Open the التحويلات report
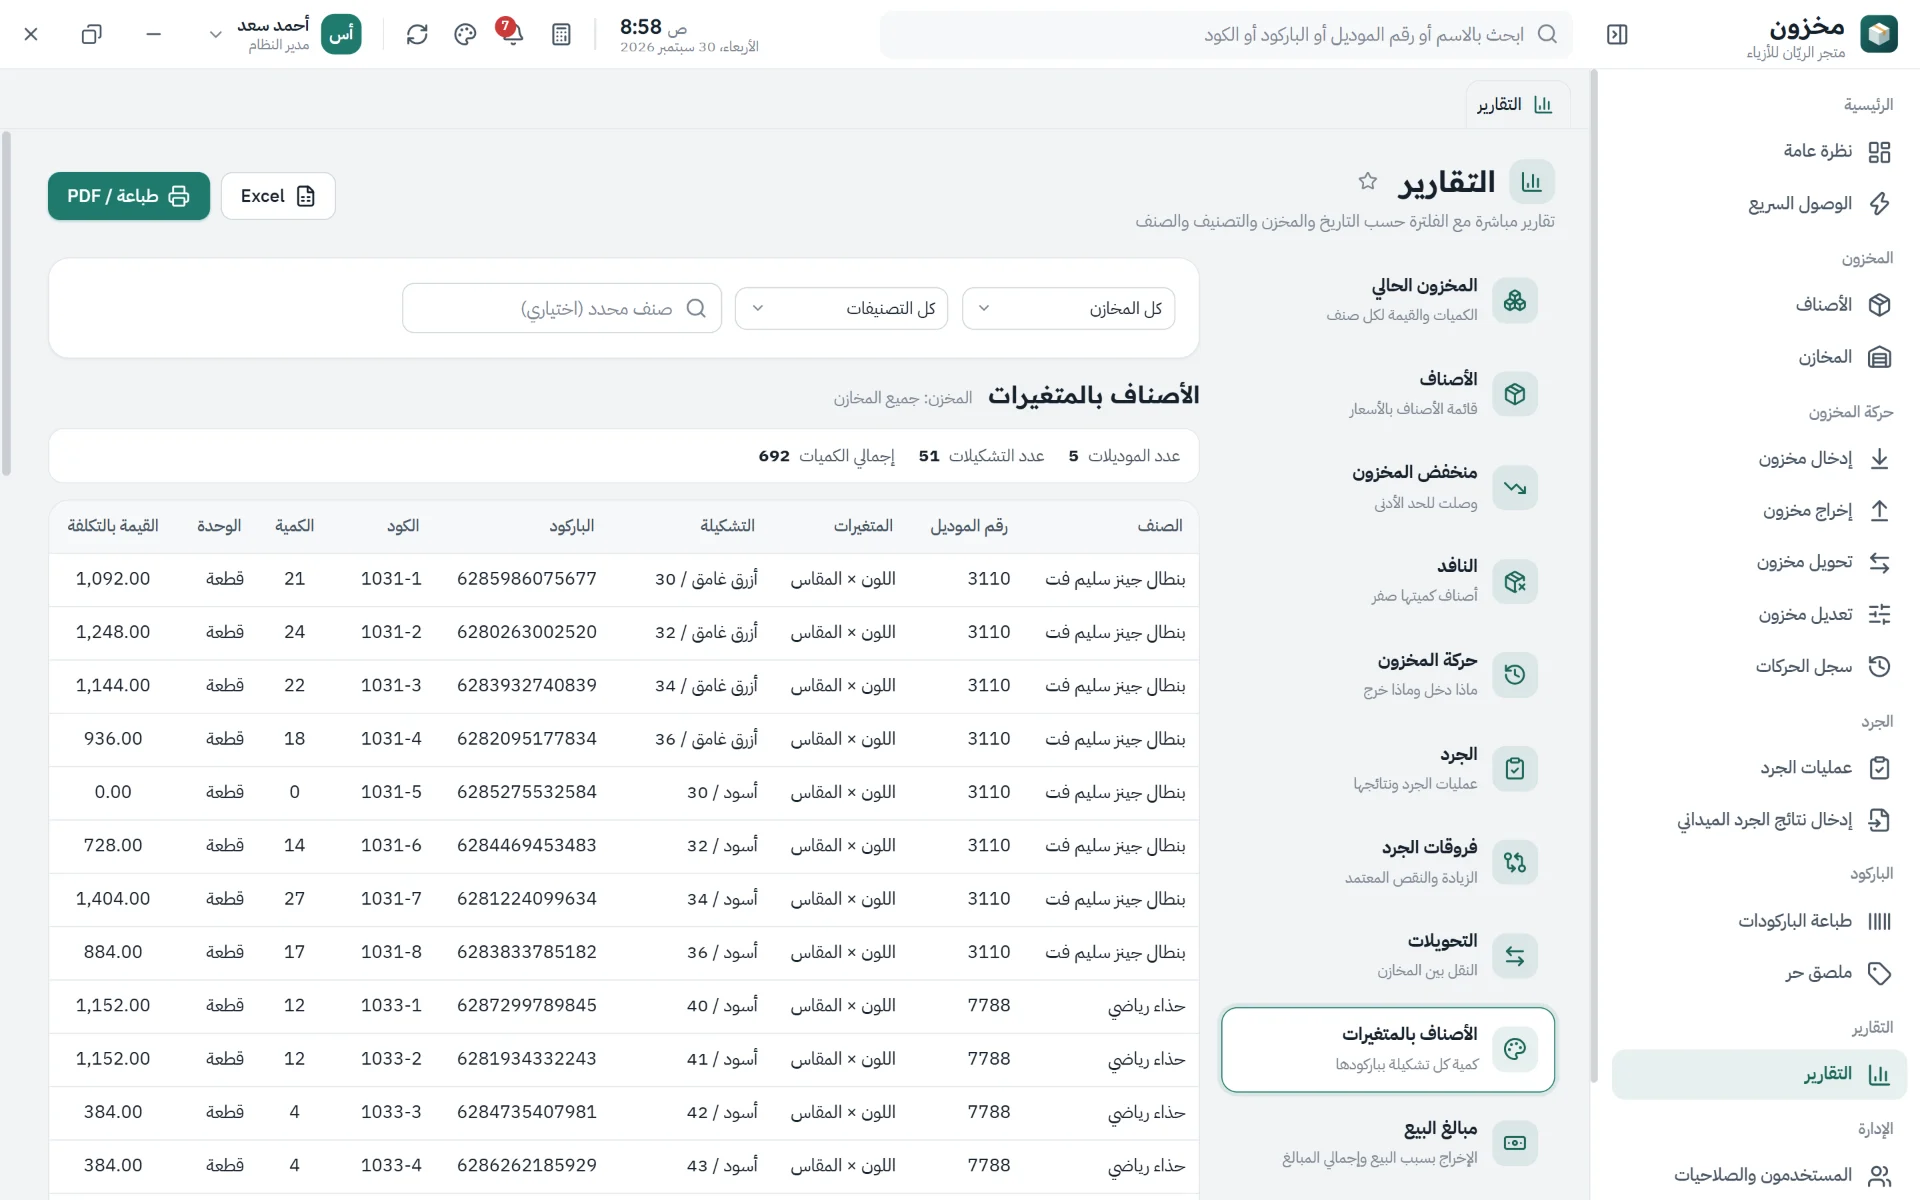 point(1388,956)
